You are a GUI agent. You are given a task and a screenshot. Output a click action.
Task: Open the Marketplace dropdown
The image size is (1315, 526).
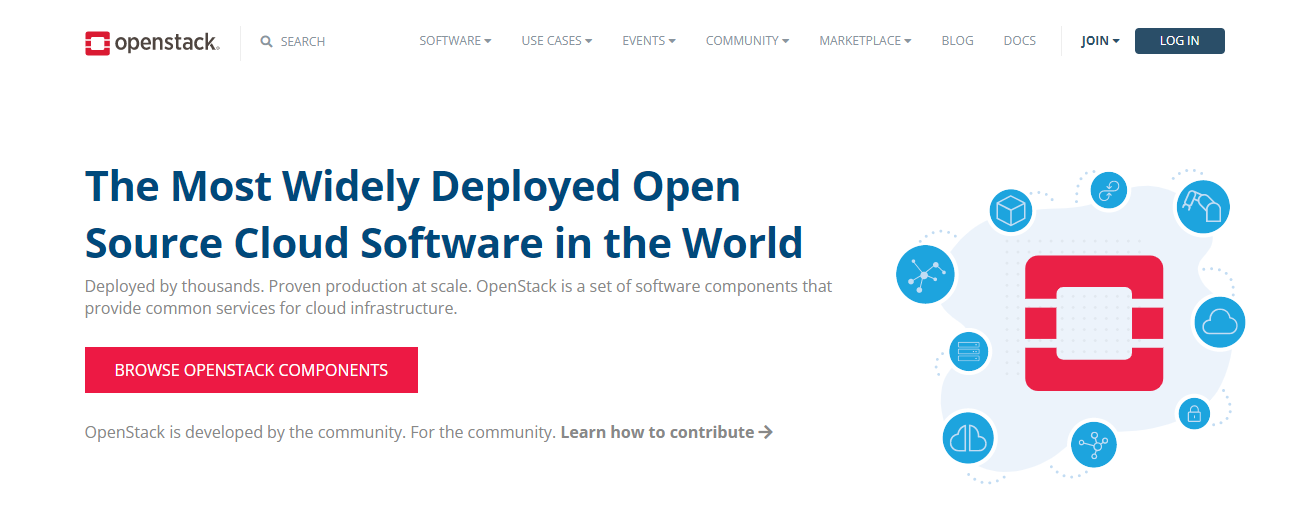[x=865, y=41]
